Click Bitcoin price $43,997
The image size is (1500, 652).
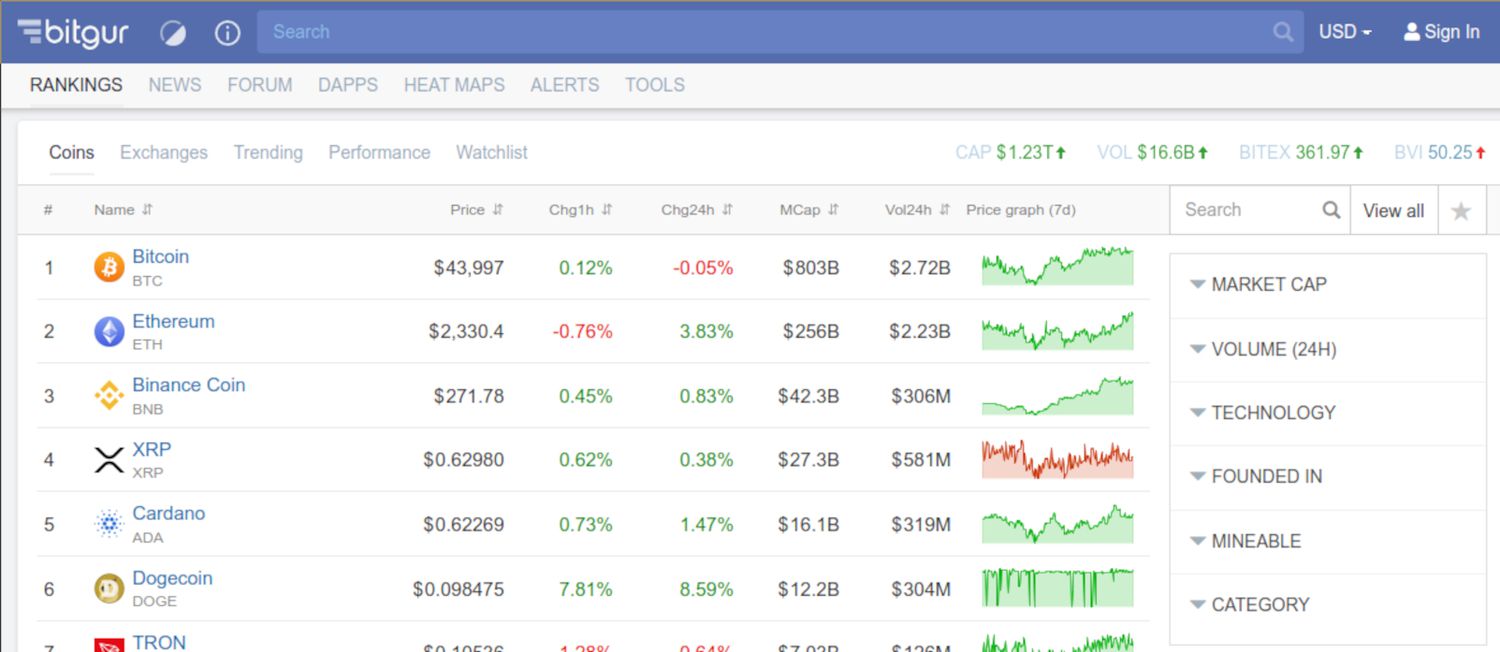(x=469, y=268)
